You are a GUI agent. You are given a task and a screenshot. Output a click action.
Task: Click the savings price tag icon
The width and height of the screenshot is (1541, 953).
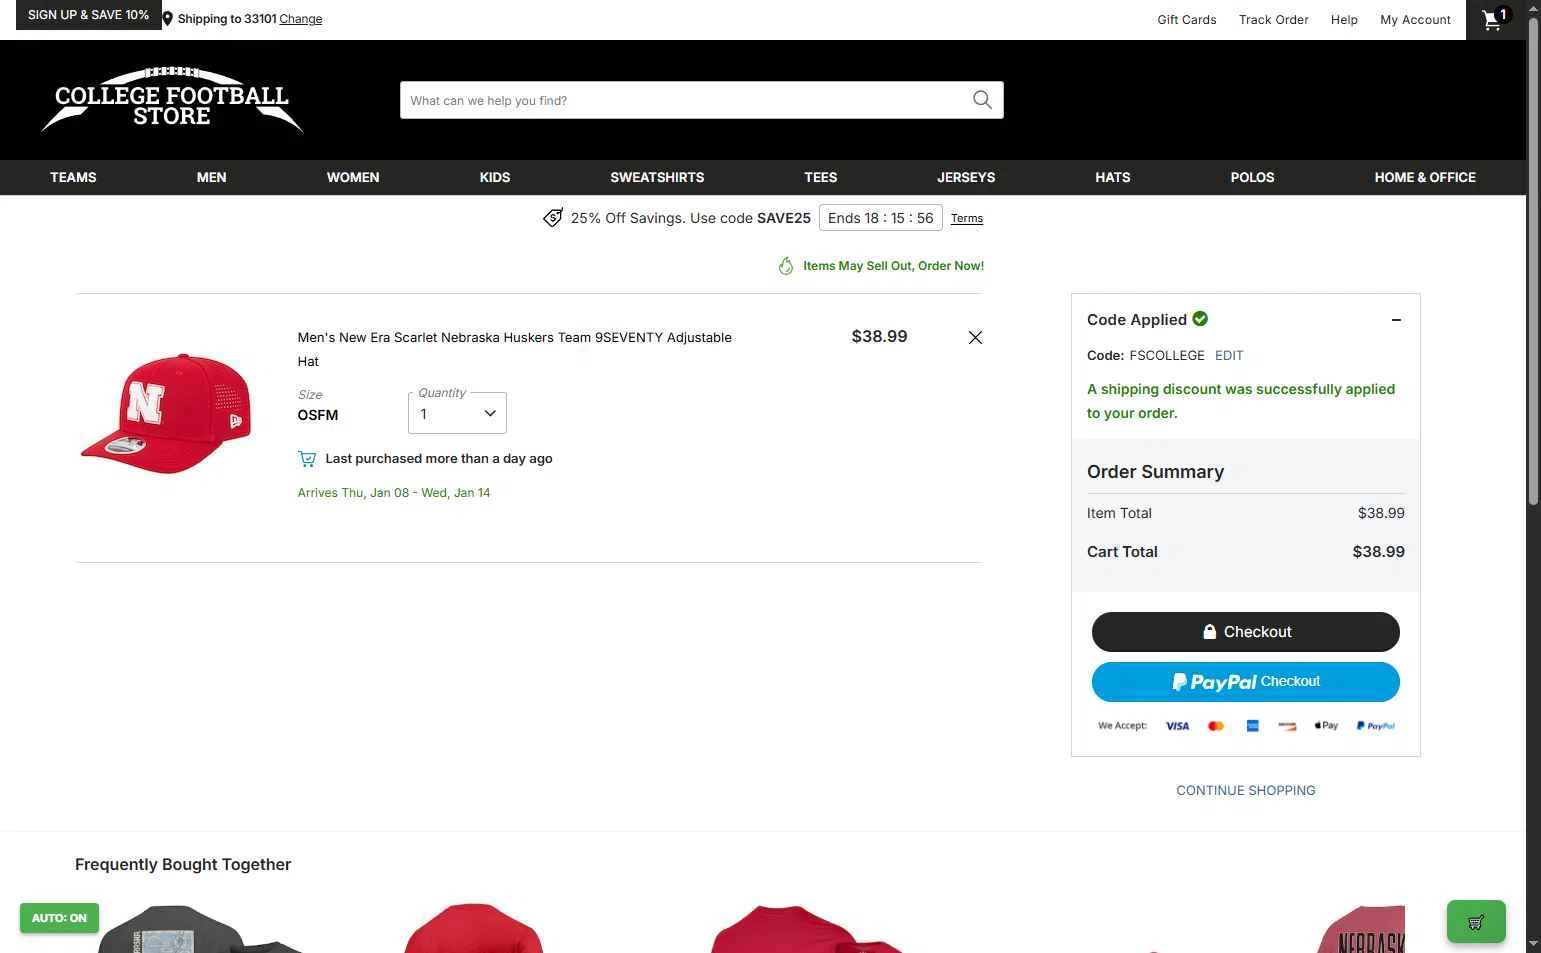[553, 218]
